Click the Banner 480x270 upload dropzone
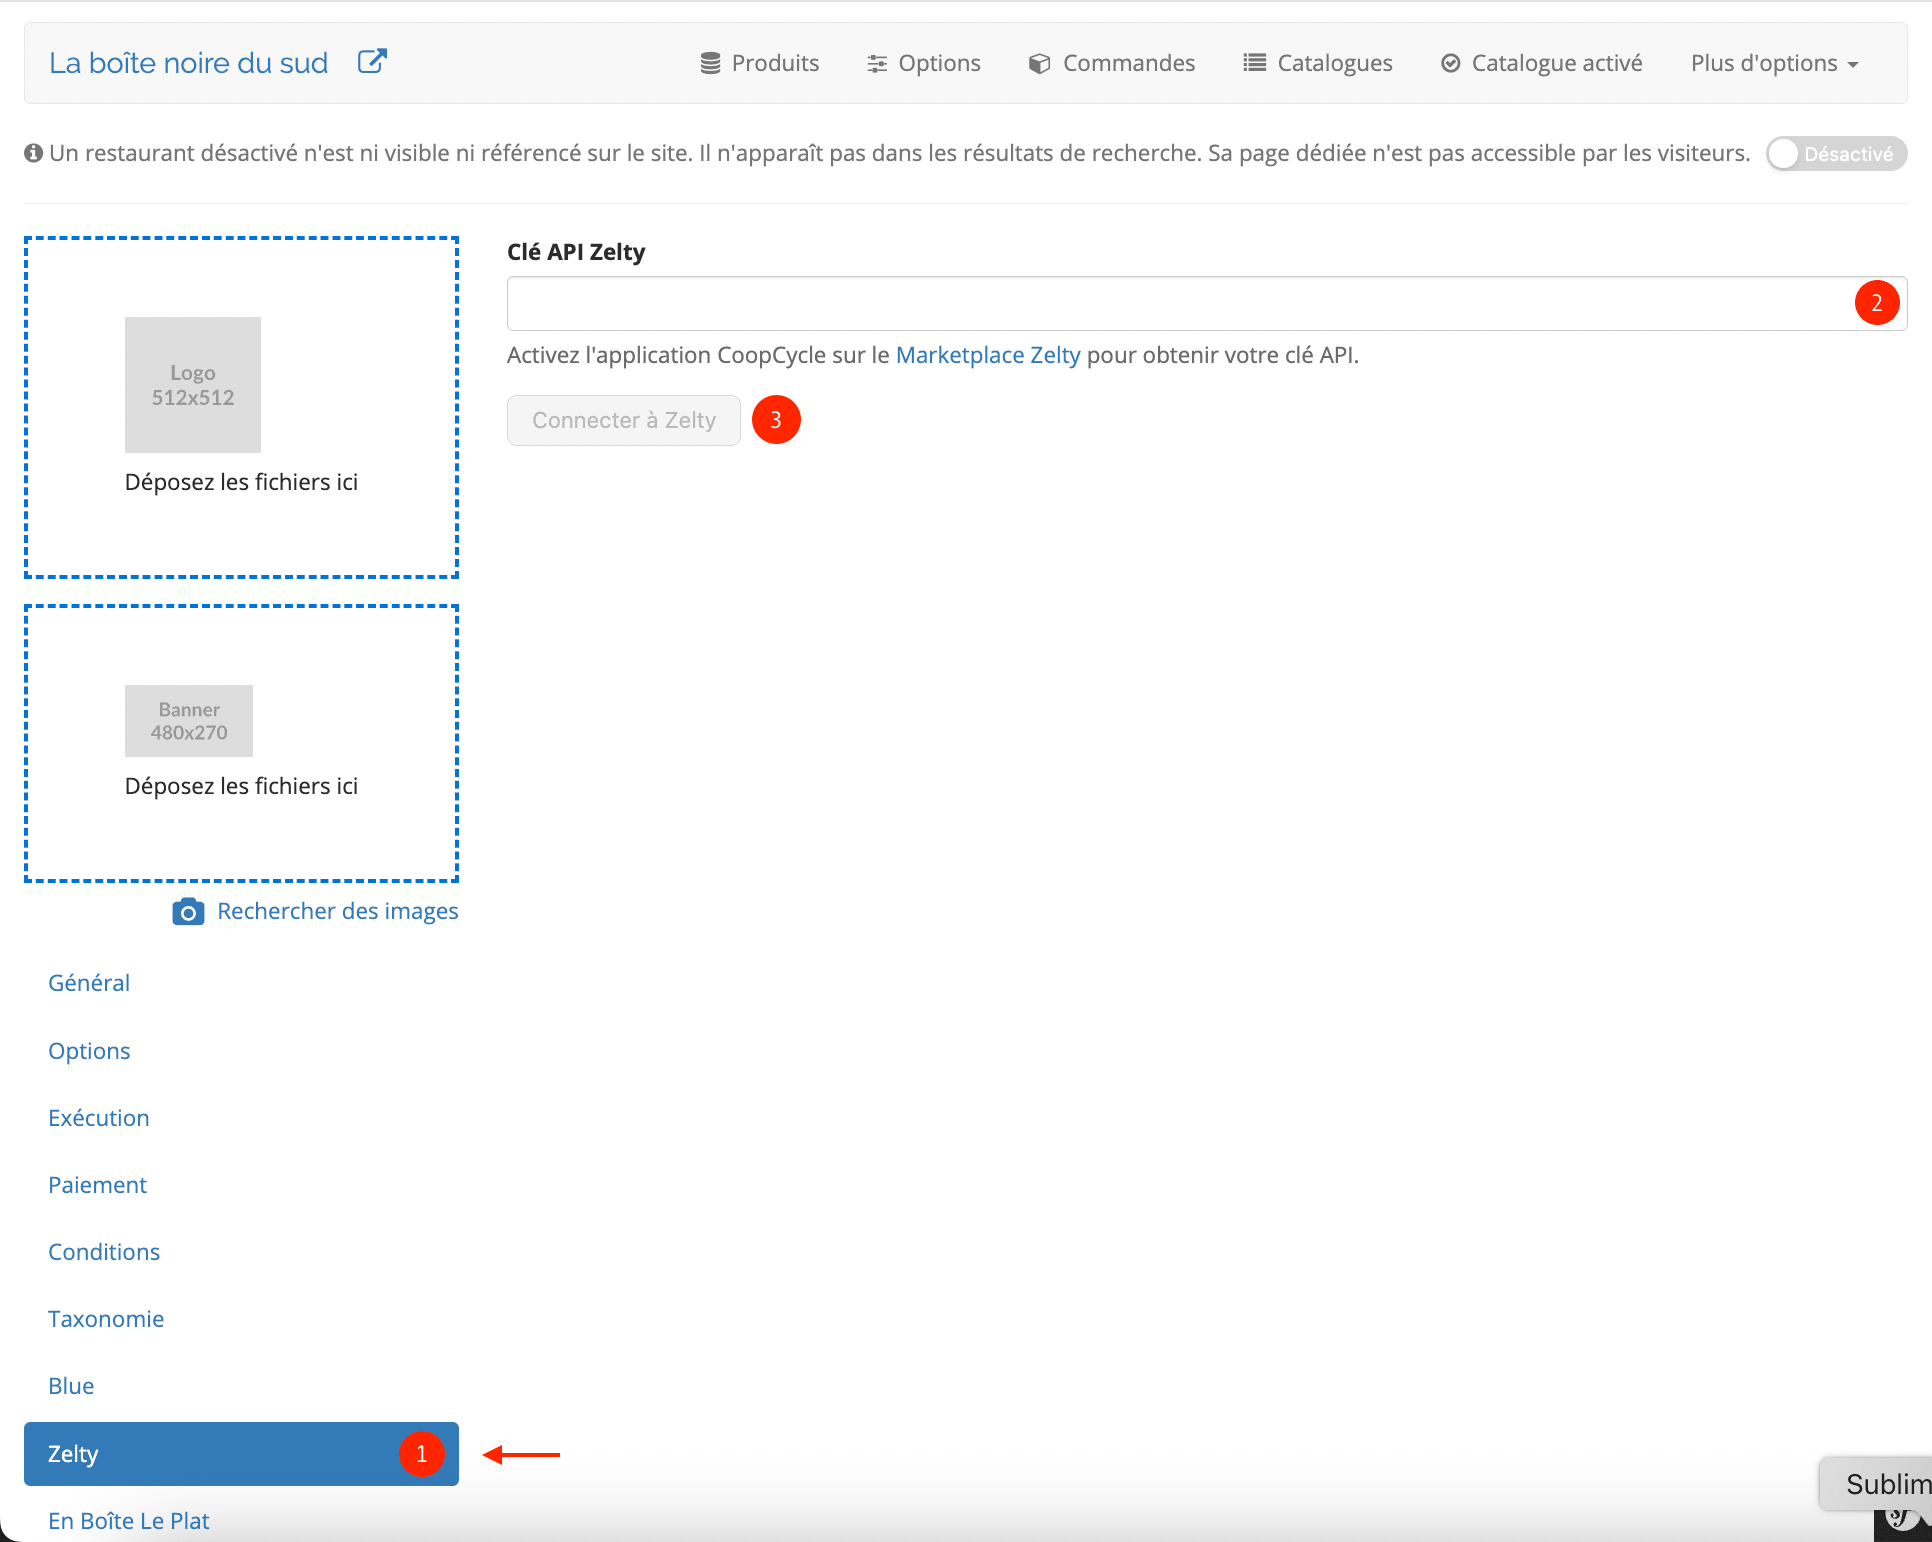This screenshot has width=1932, height=1542. tap(241, 743)
